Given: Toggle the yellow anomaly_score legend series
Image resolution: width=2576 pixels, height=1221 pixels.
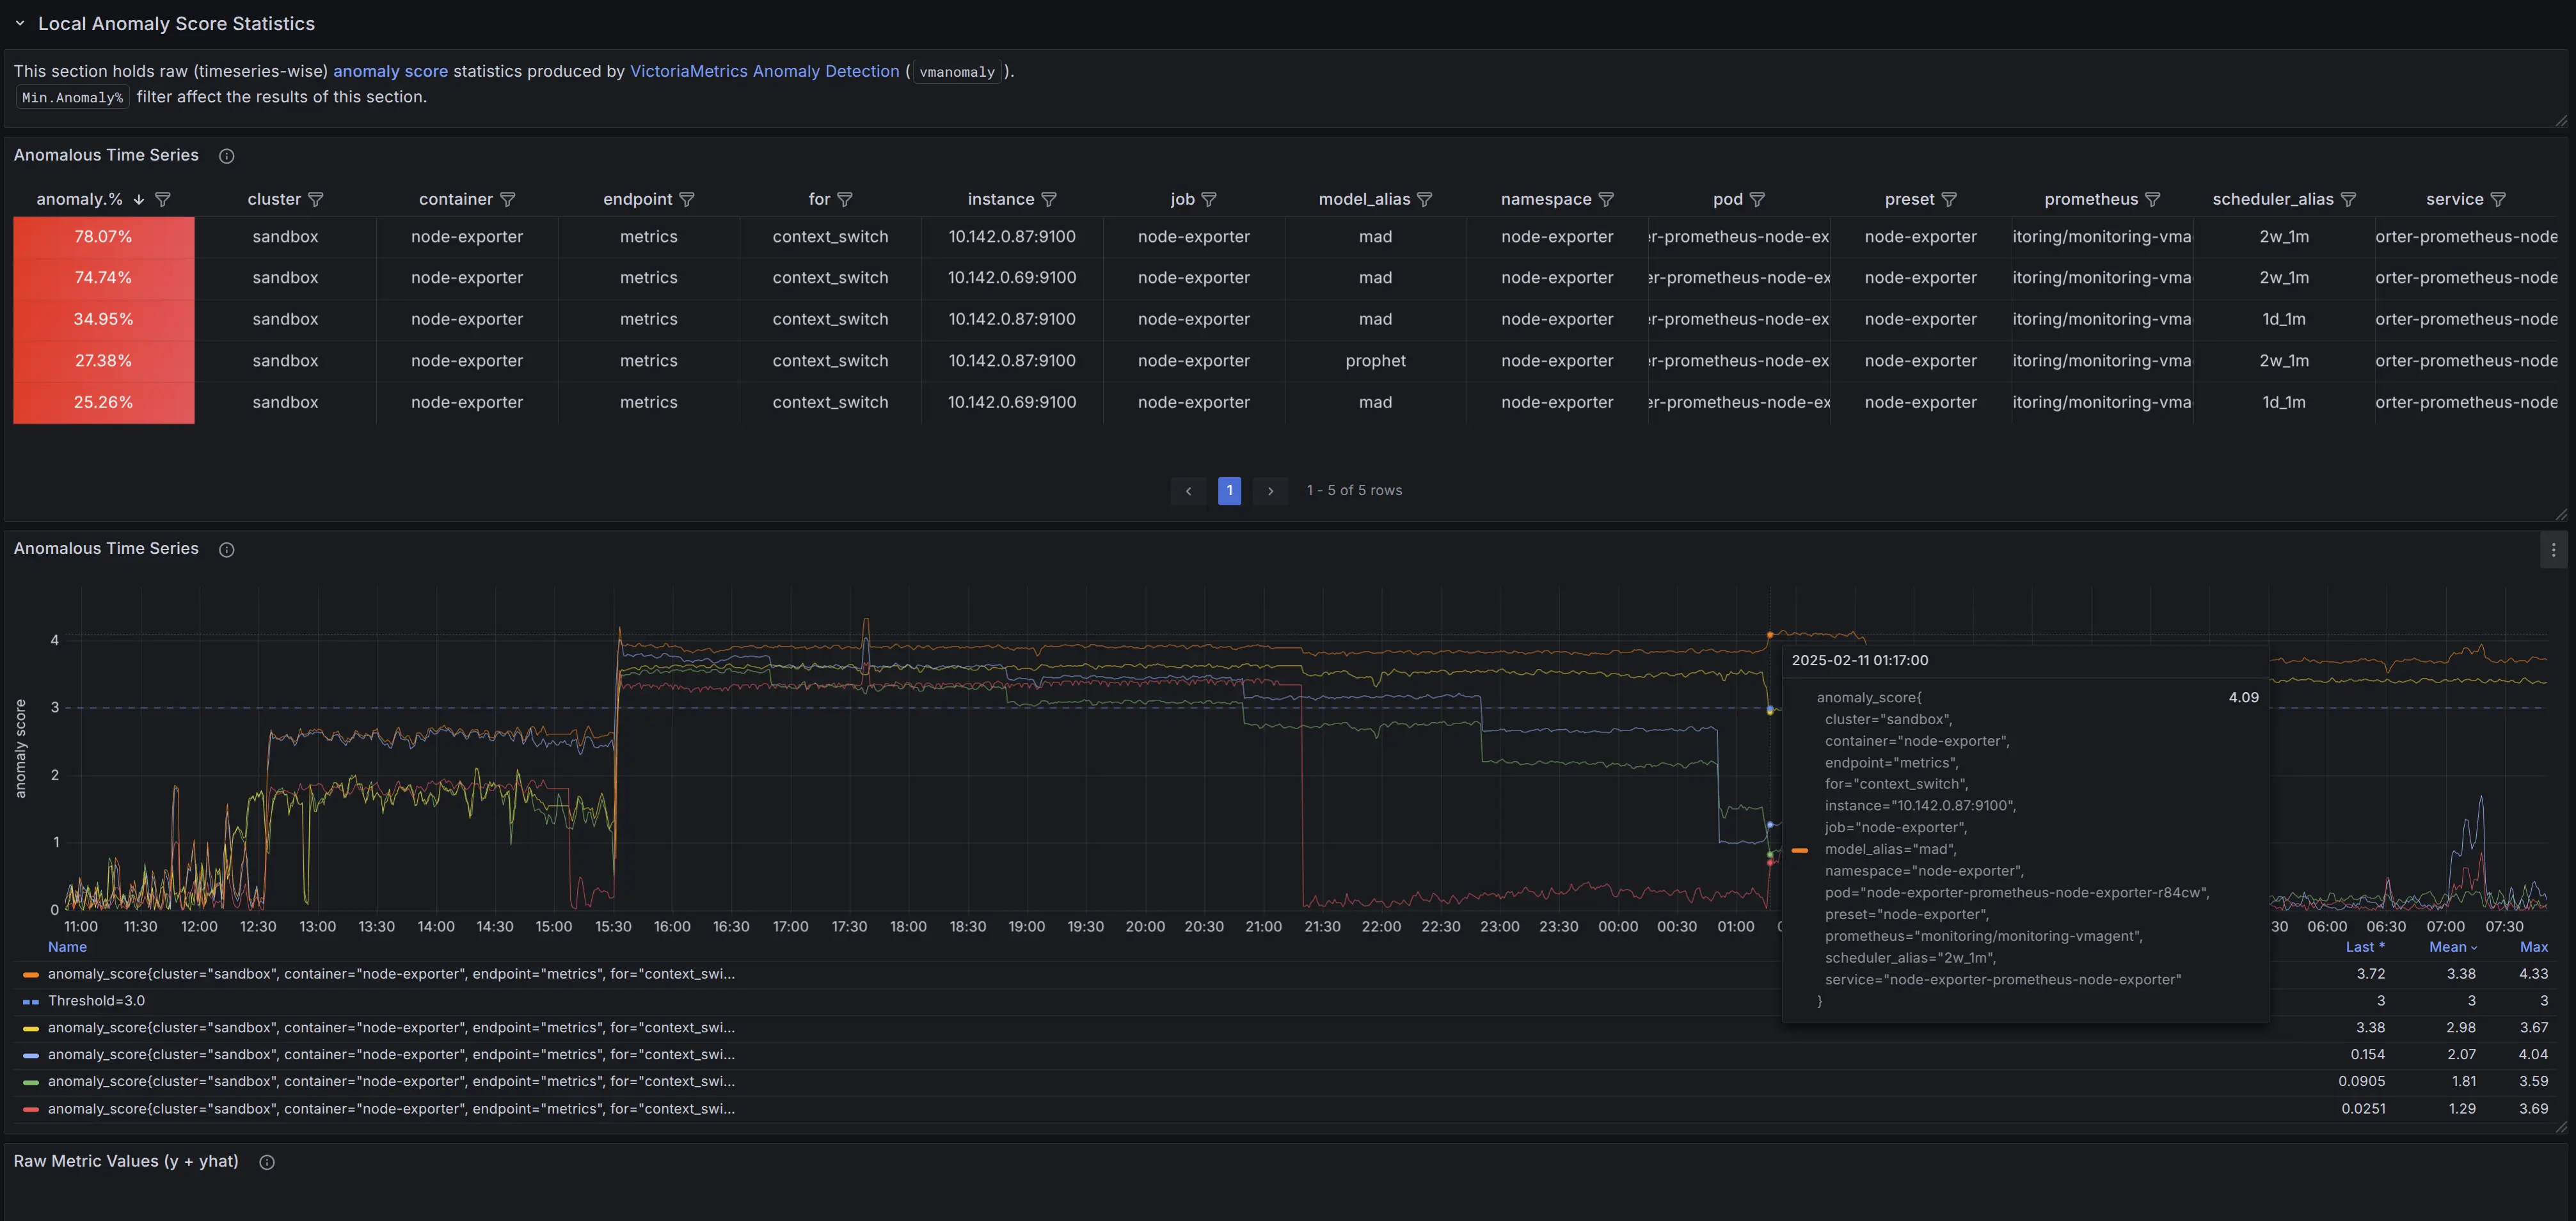Looking at the screenshot, I should [x=390, y=1028].
